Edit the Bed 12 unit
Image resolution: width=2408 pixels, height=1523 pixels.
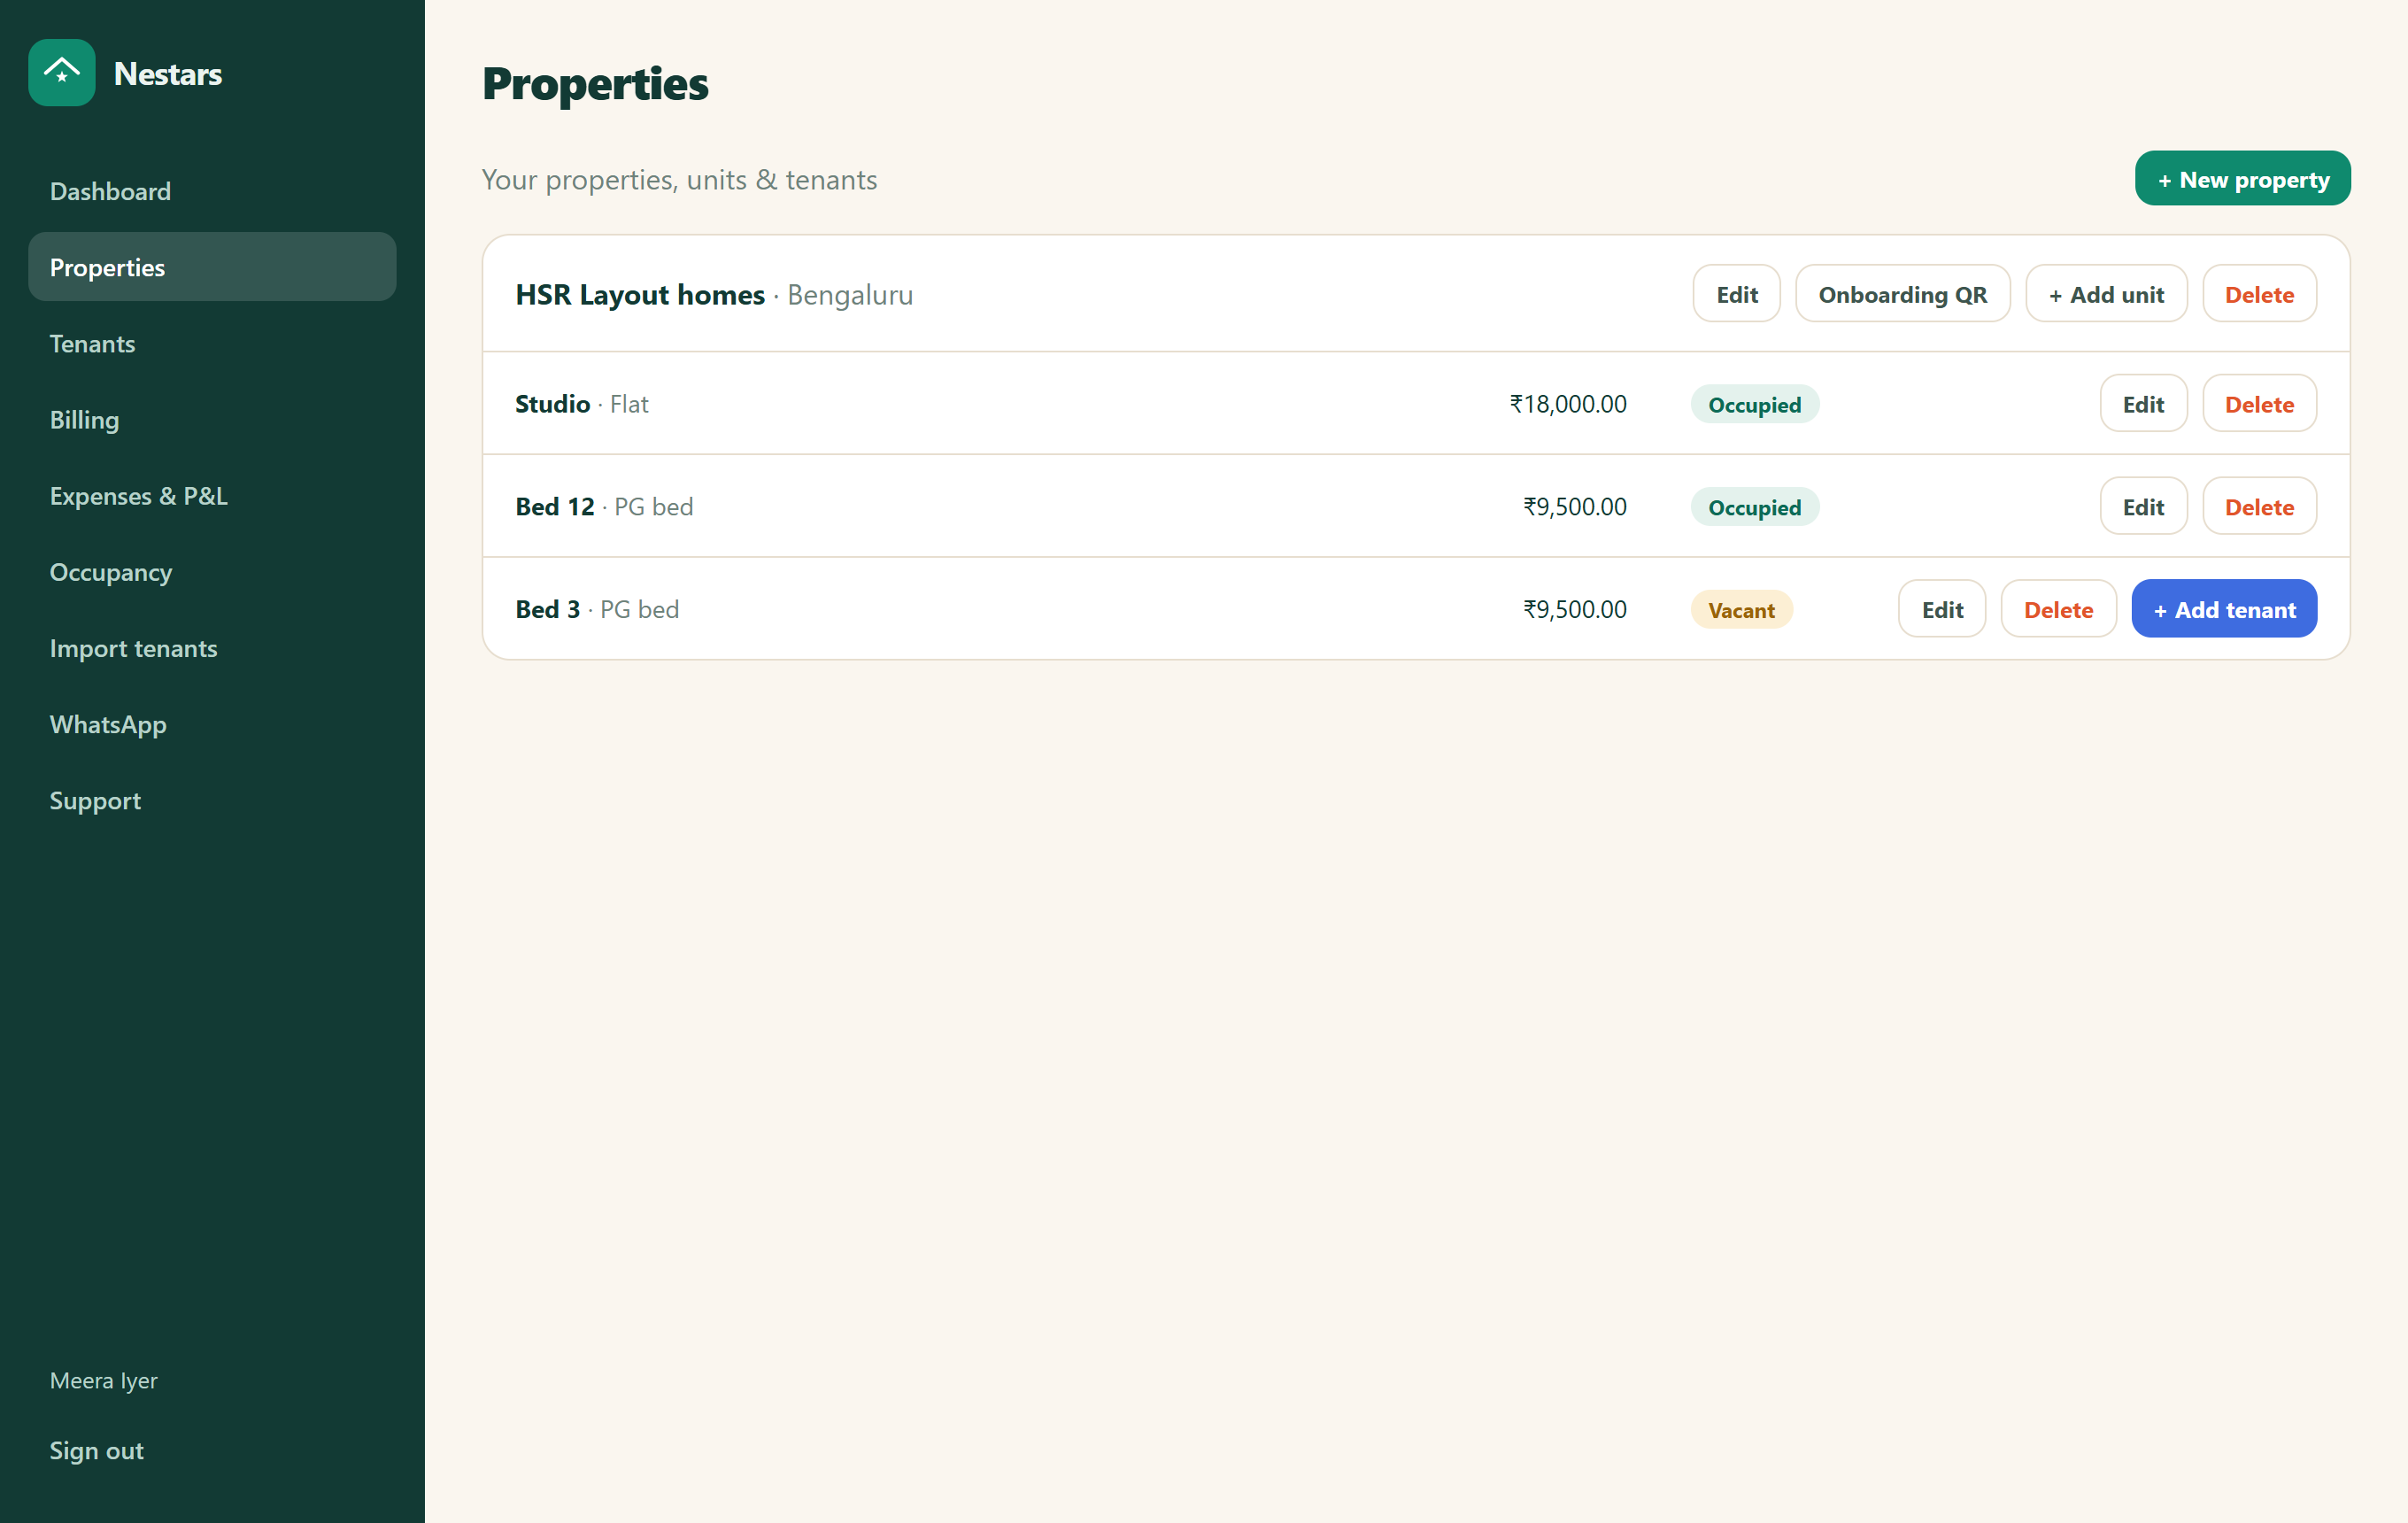click(2143, 507)
